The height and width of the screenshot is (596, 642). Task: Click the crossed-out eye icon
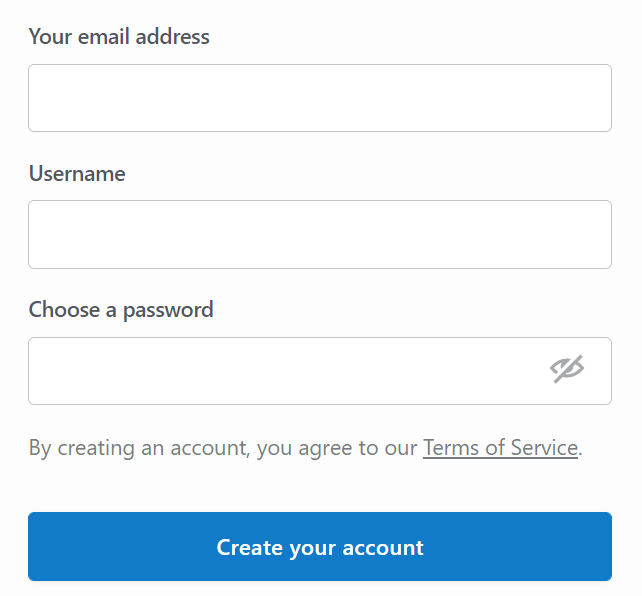tap(567, 370)
